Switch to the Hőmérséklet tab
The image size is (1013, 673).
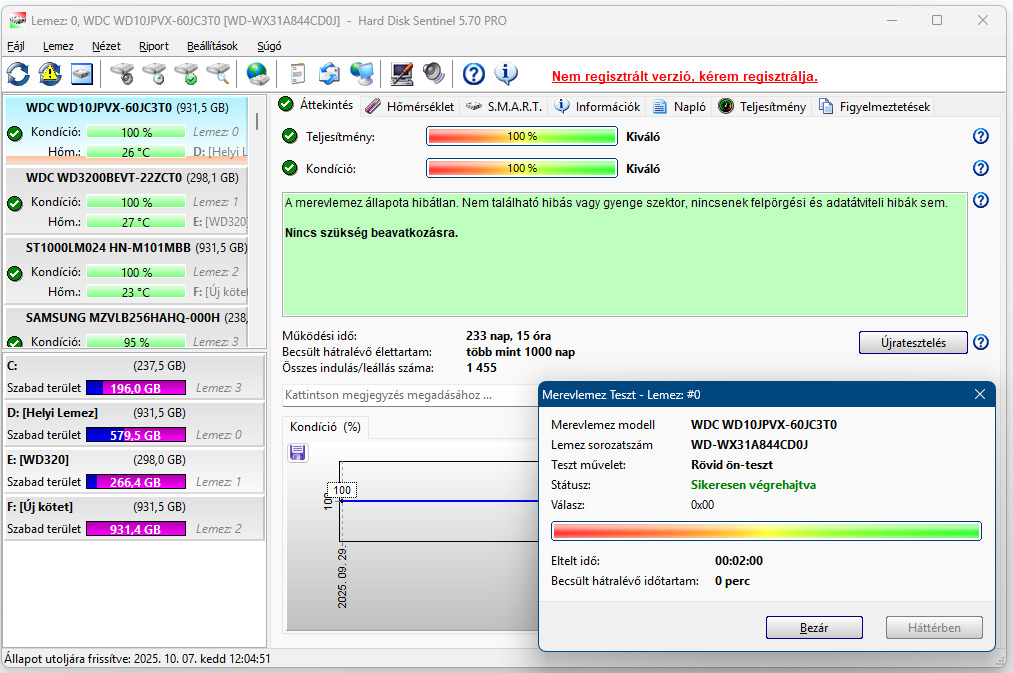[410, 107]
